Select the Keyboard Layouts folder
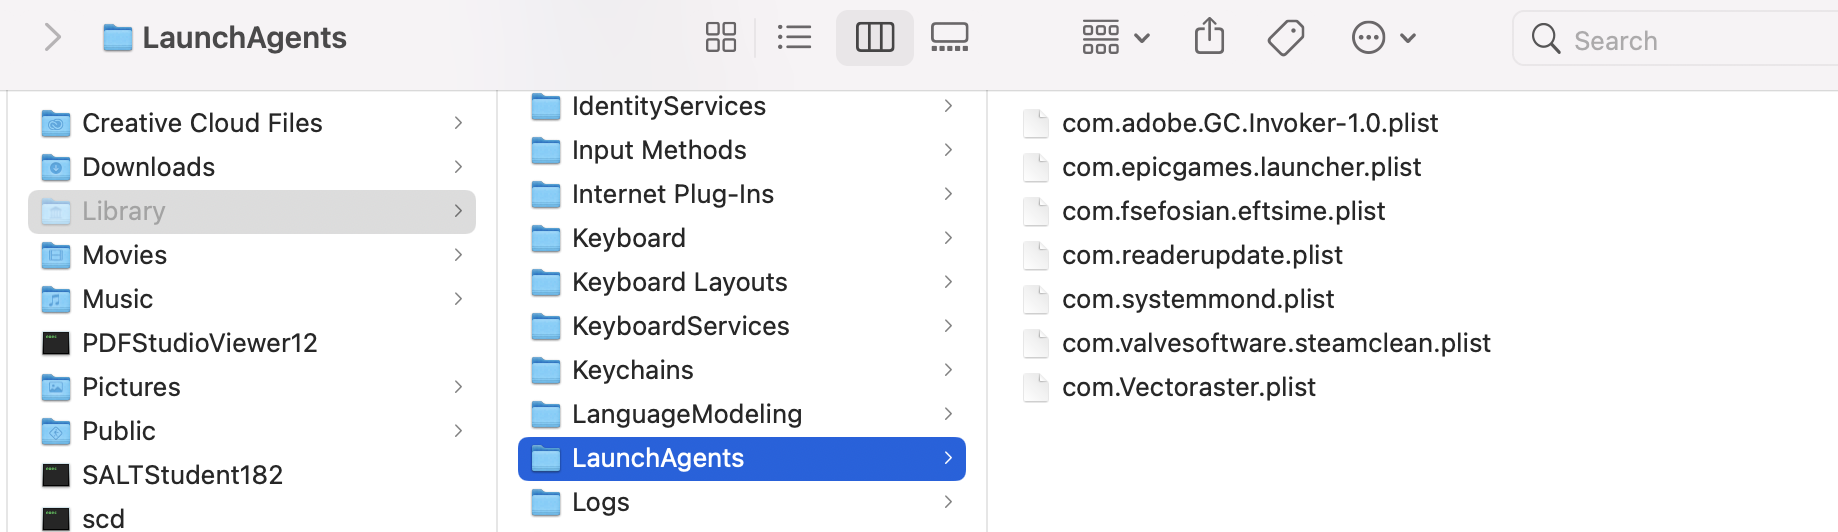1838x532 pixels. (x=679, y=282)
